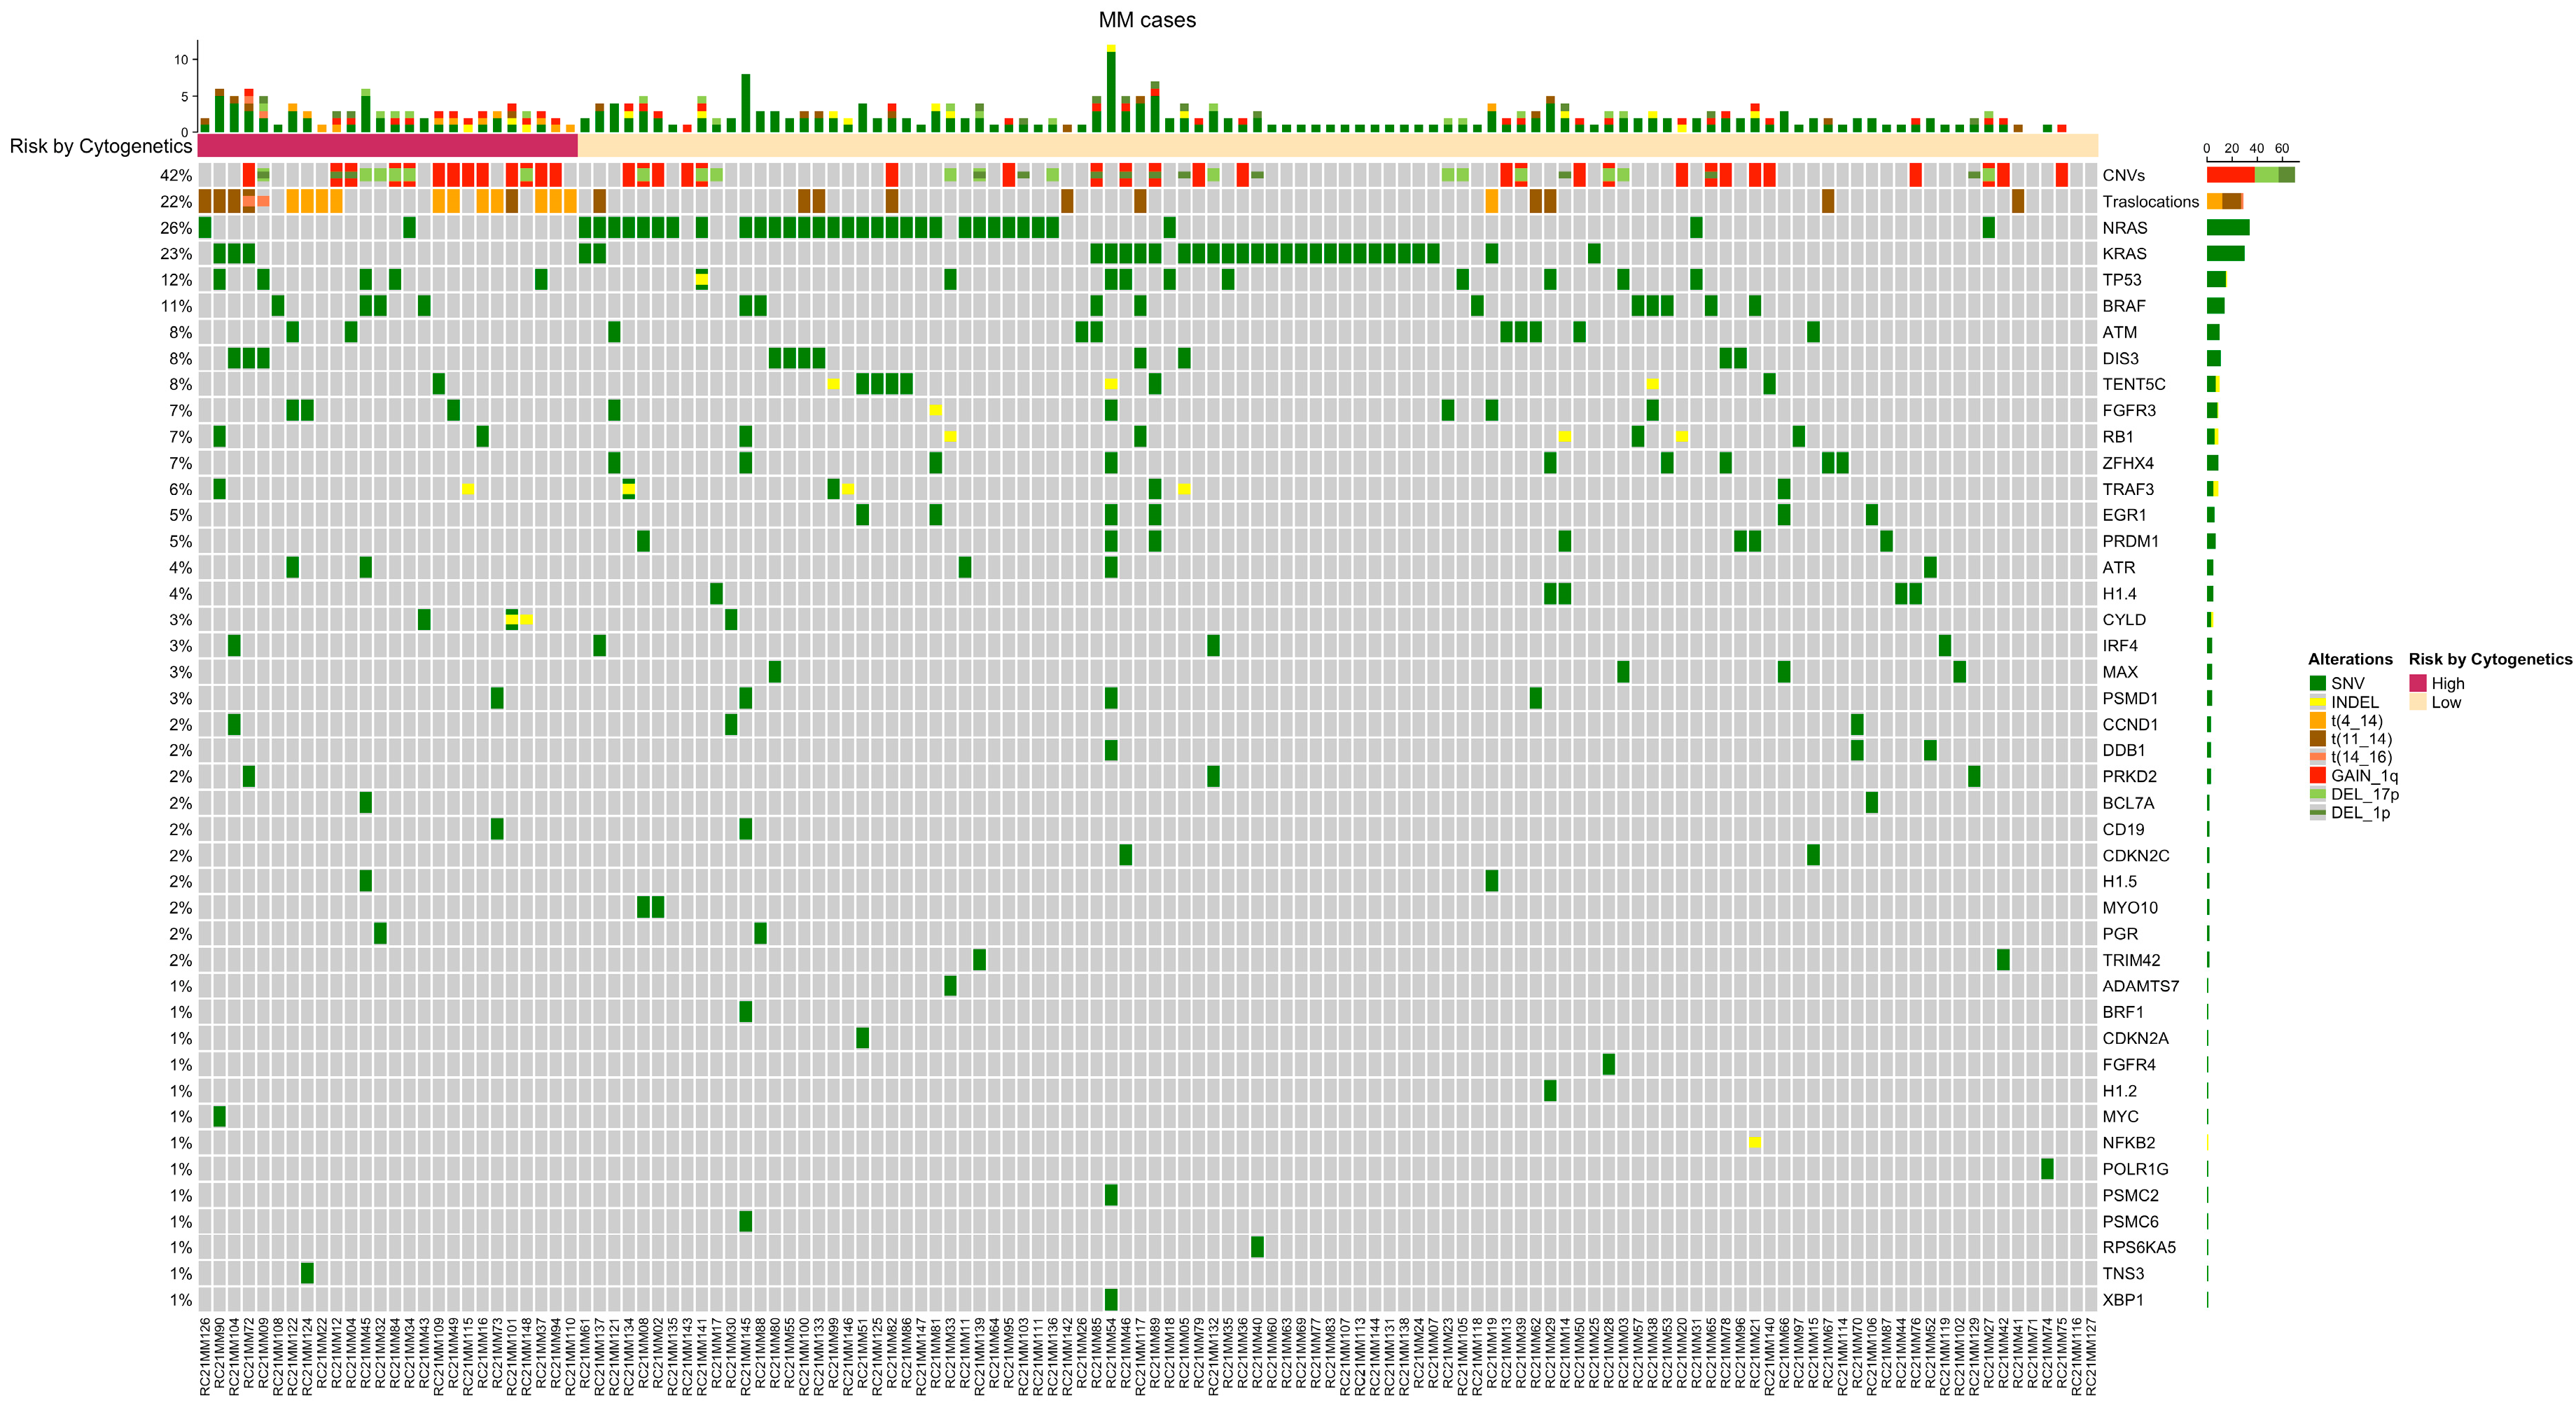
Task: Click the Traslocations row label
Action: 2150,202
